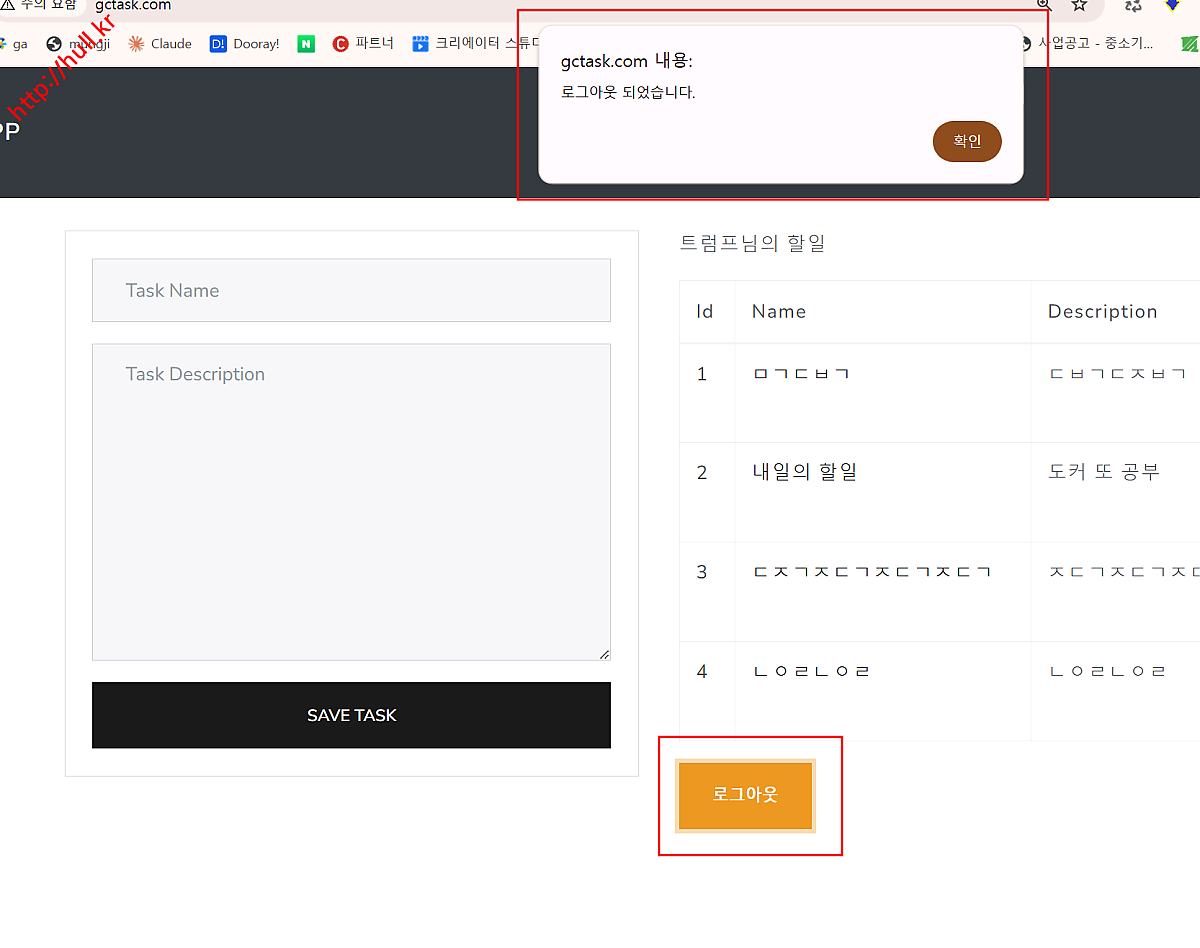Screen dimensions: 1200x948
Task: Open the 파트너 bookmark
Action: [364, 44]
